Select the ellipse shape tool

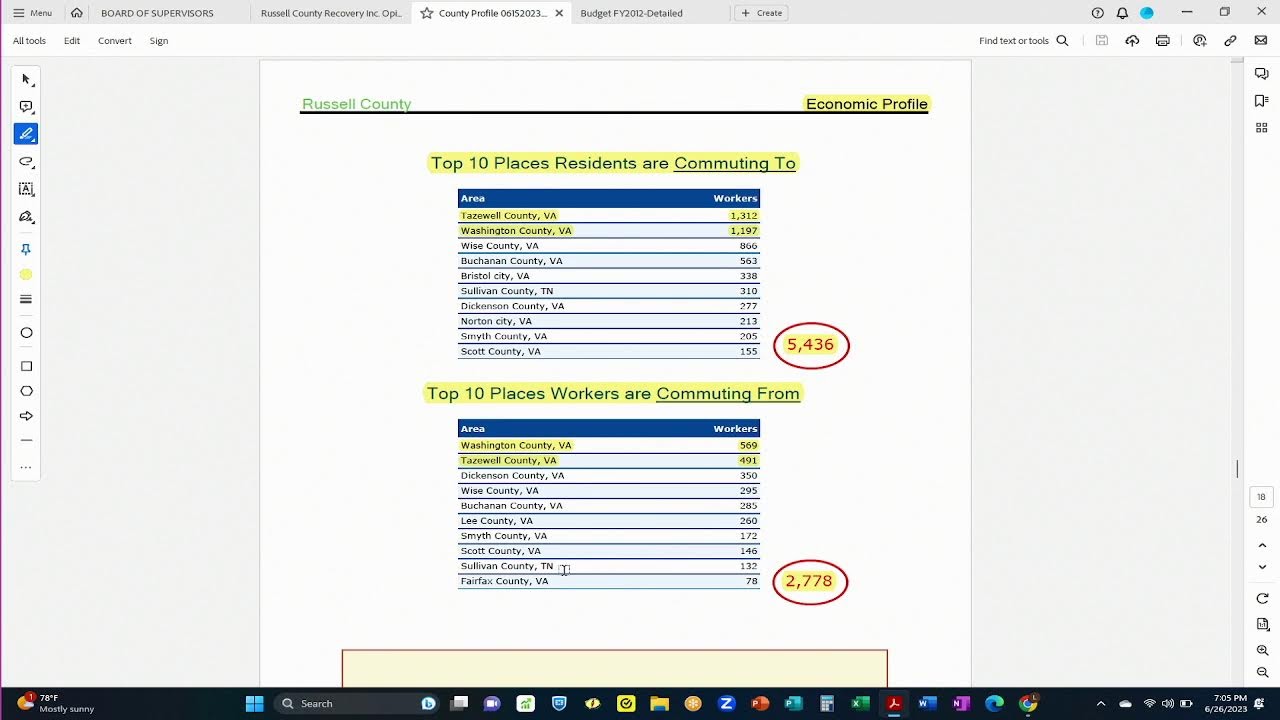pos(26,333)
